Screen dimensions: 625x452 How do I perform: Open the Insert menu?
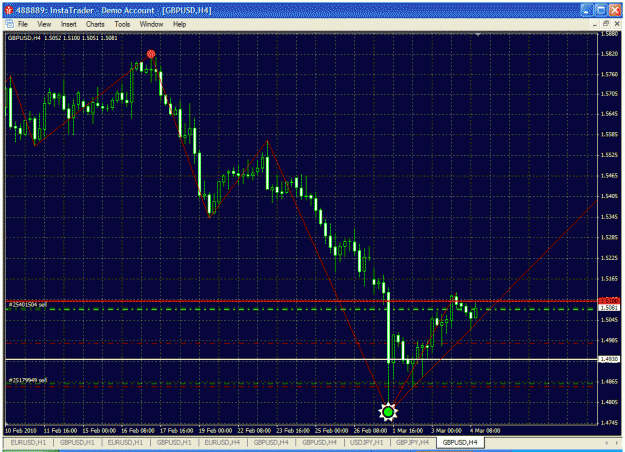coord(69,24)
